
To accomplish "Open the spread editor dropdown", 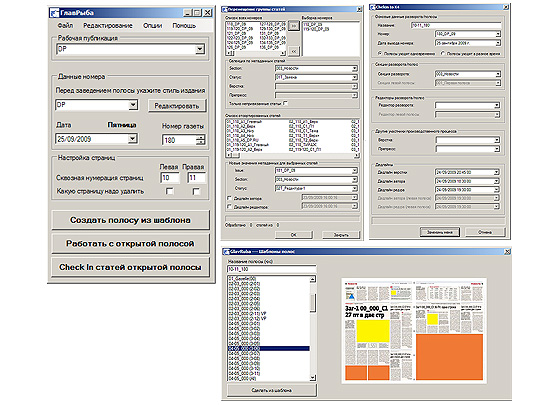I will 497,105.
